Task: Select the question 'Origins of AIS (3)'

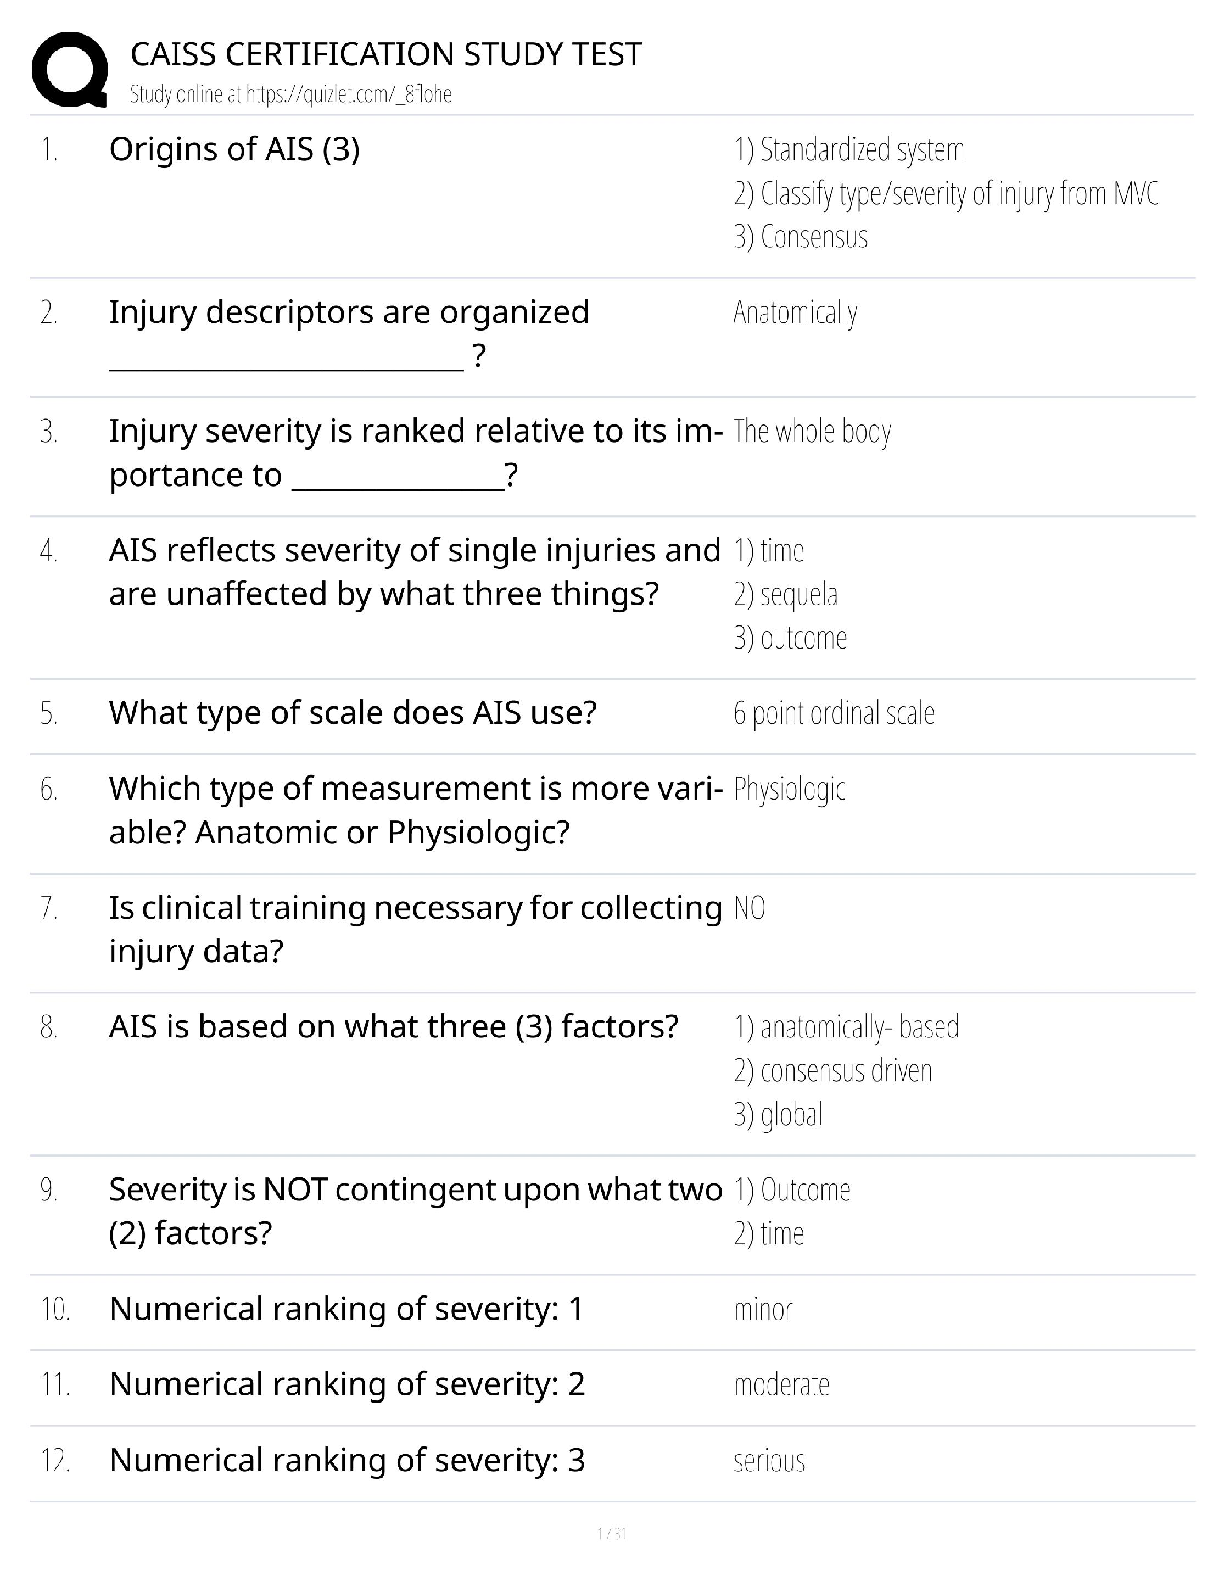Action: [x=234, y=150]
